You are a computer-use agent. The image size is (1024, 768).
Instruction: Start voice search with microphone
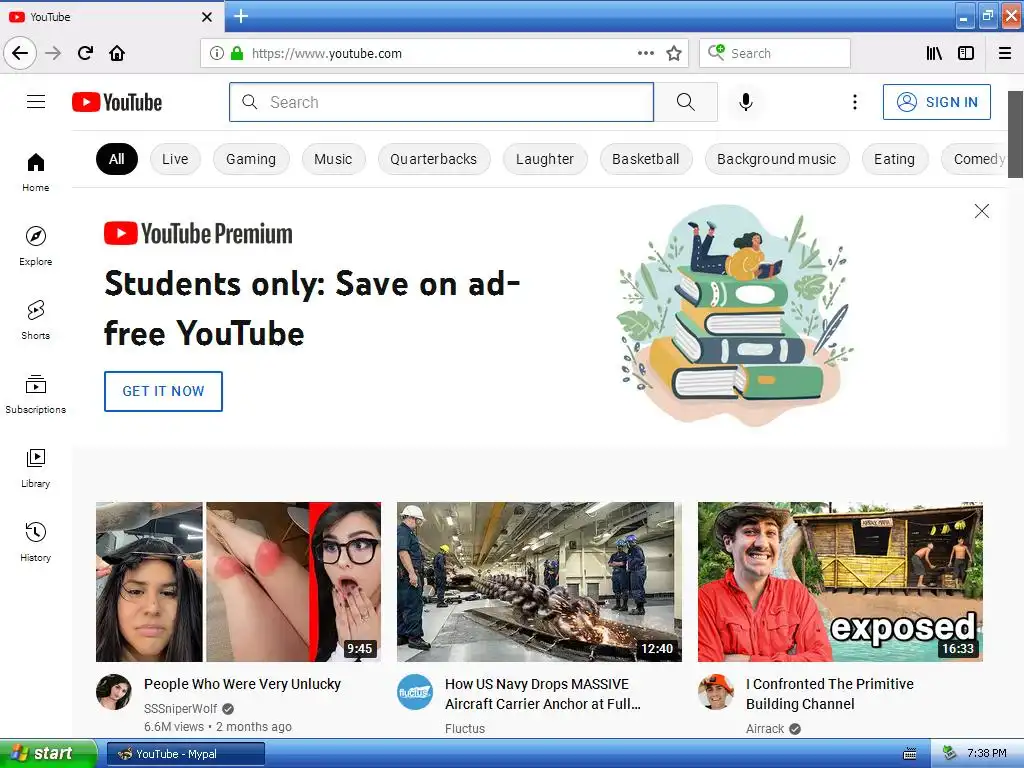[x=746, y=102]
